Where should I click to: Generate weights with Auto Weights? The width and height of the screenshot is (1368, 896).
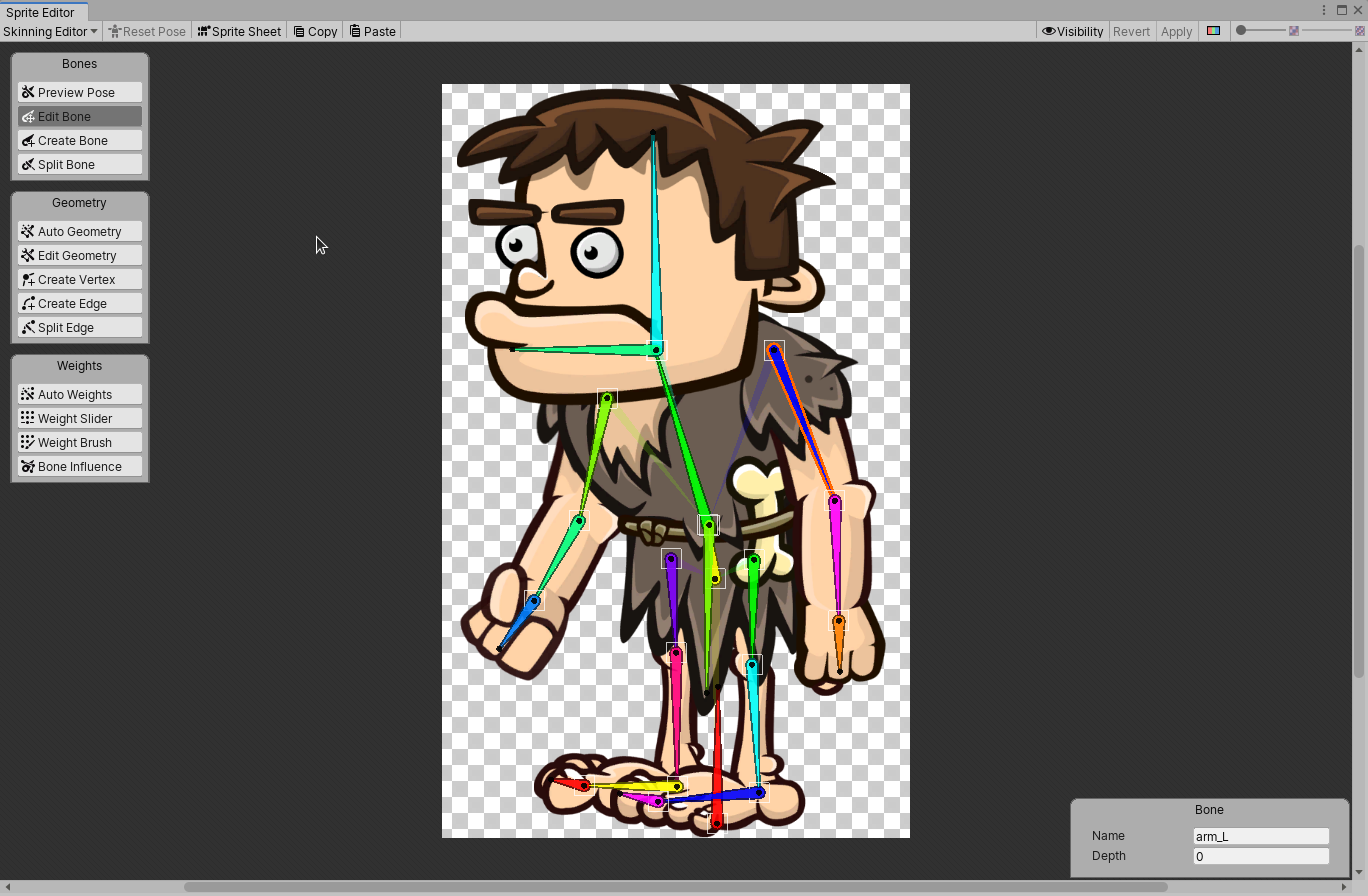[x=79, y=394]
